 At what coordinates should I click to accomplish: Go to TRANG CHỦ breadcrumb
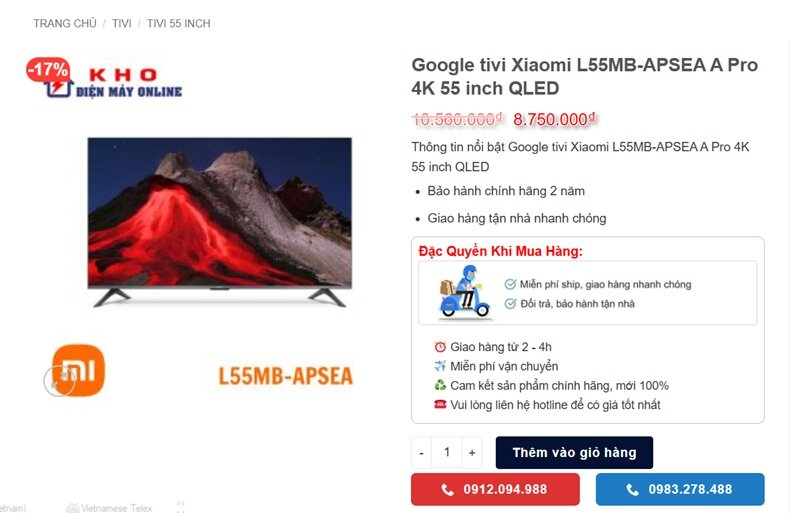[65, 23]
